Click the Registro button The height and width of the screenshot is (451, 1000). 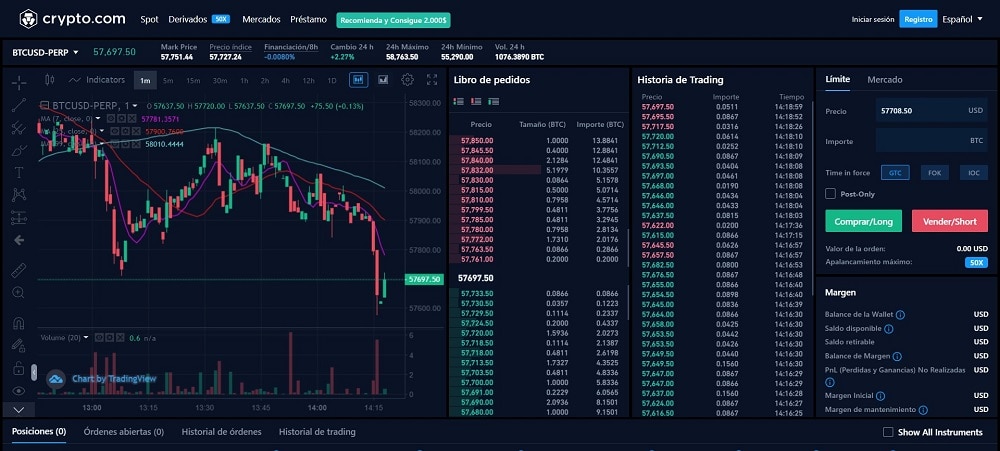pyautogui.click(x=918, y=19)
